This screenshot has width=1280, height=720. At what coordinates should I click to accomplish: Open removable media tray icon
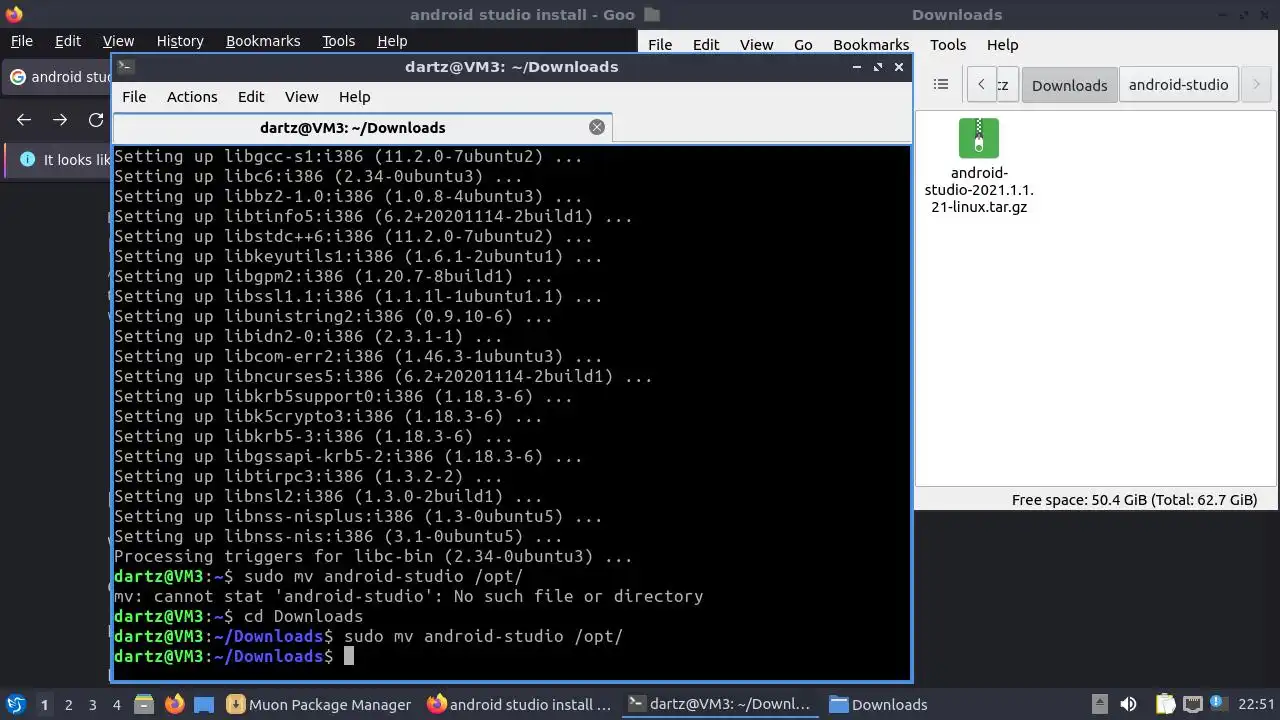(1099, 704)
